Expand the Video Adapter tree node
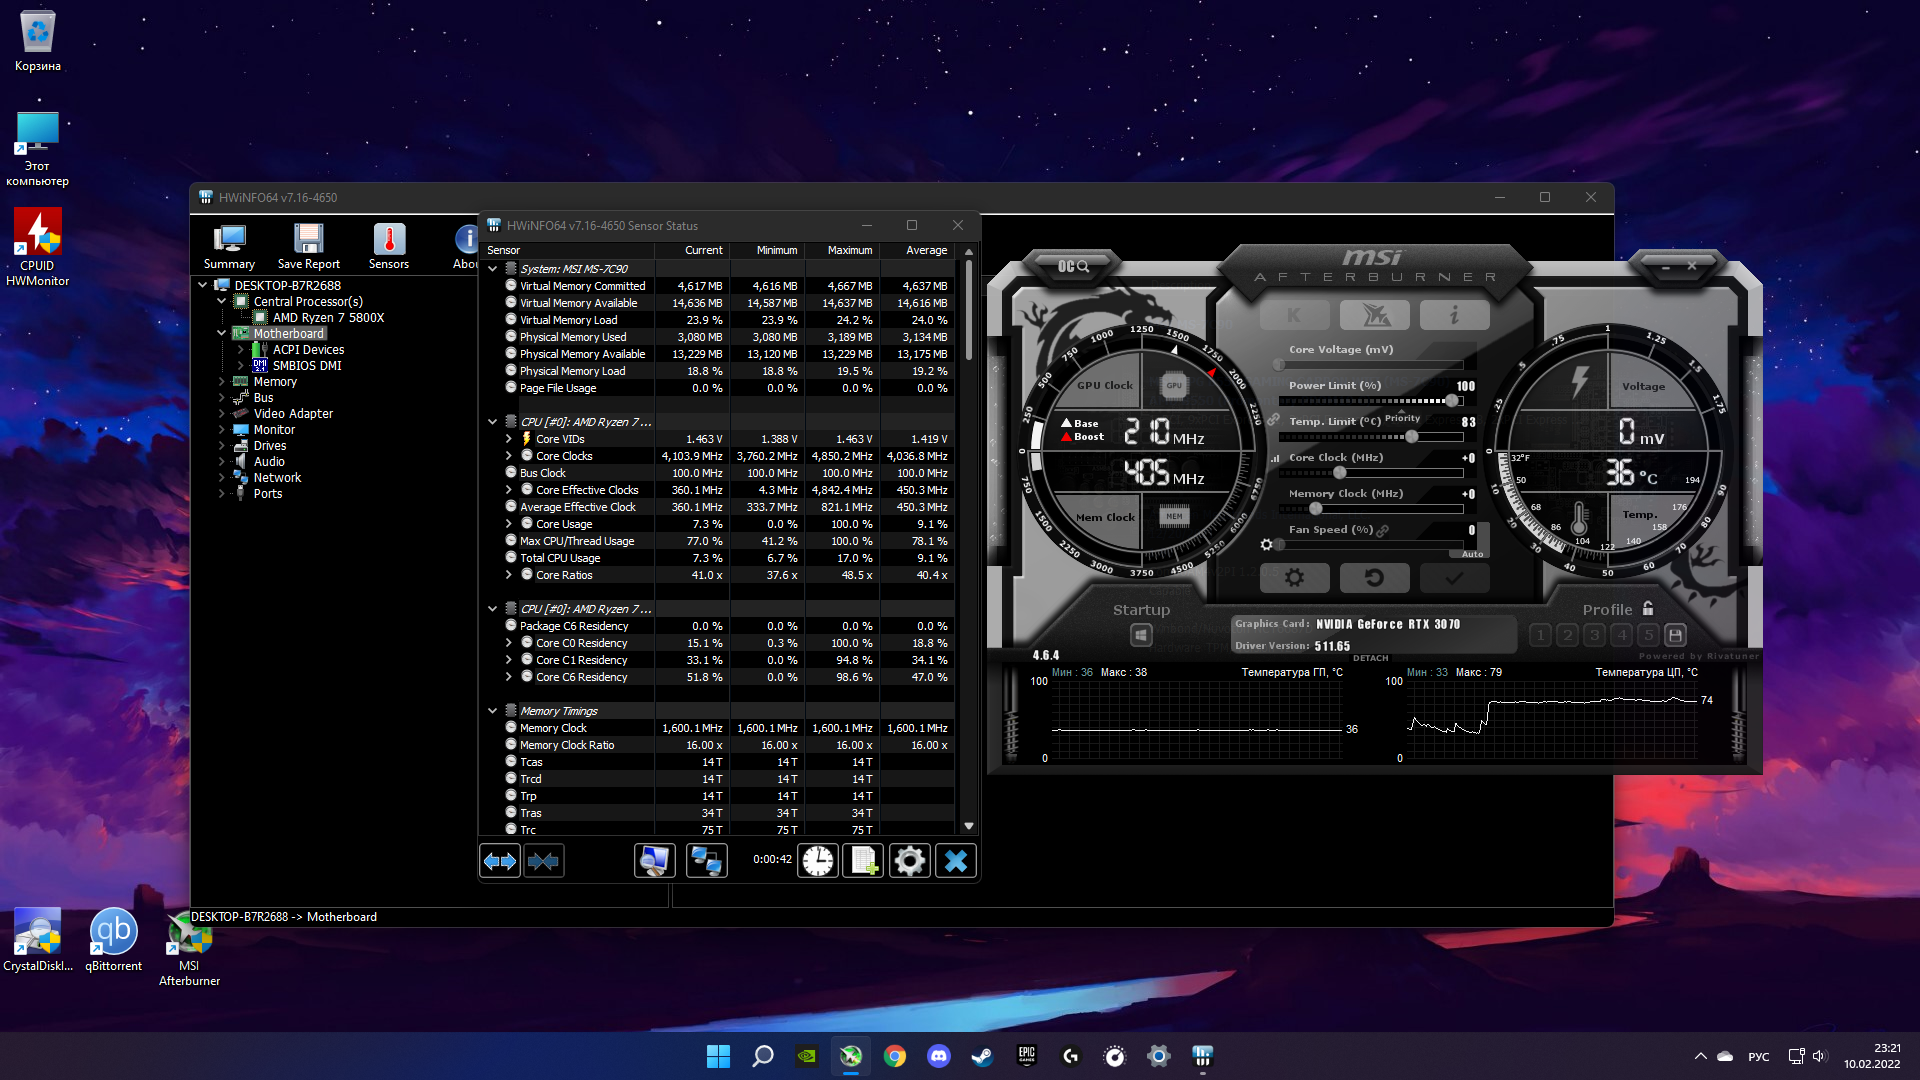This screenshot has height=1080, width=1920. point(222,413)
